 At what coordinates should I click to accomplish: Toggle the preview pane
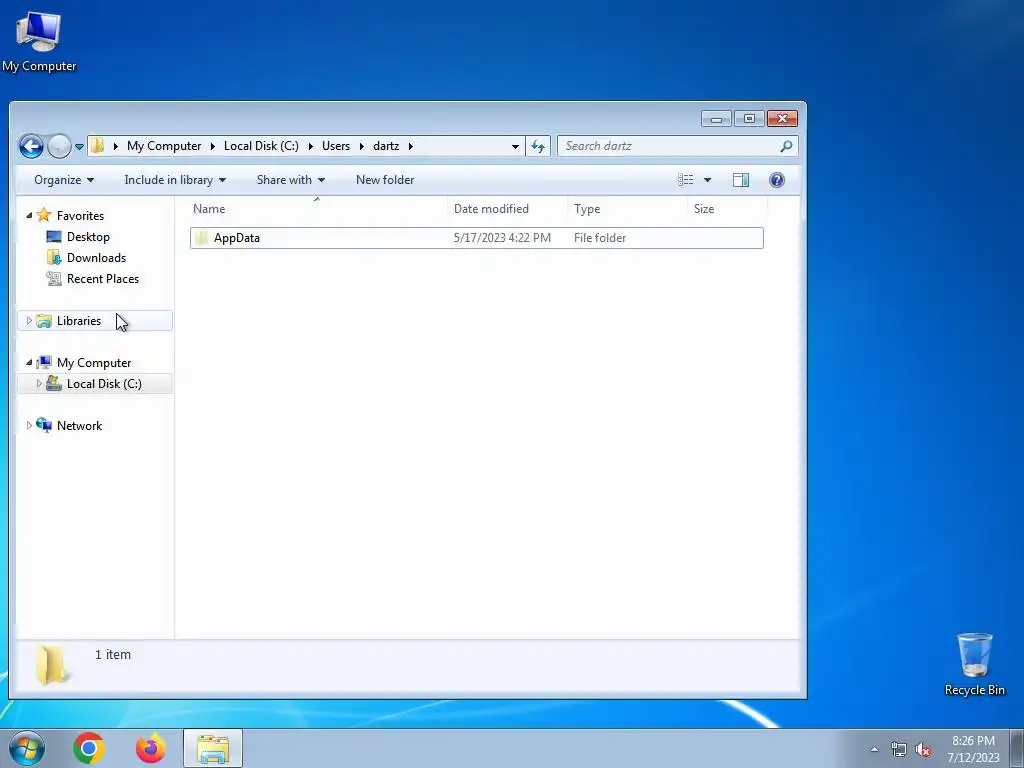(741, 180)
